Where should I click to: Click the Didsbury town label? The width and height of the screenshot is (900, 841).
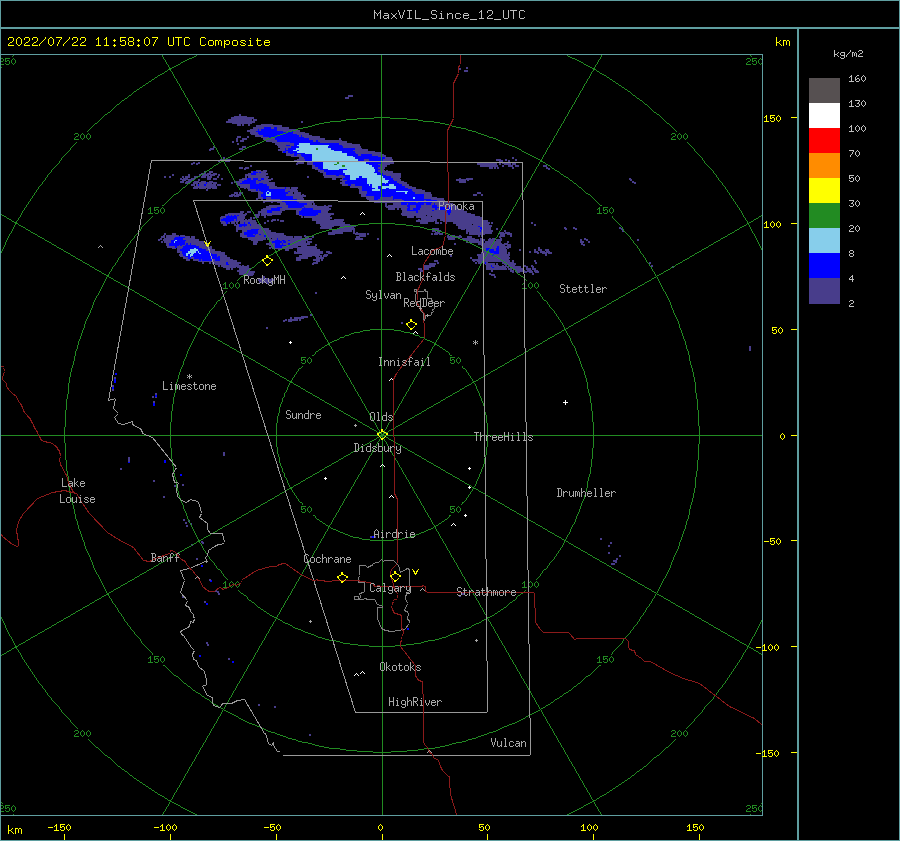point(377,448)
